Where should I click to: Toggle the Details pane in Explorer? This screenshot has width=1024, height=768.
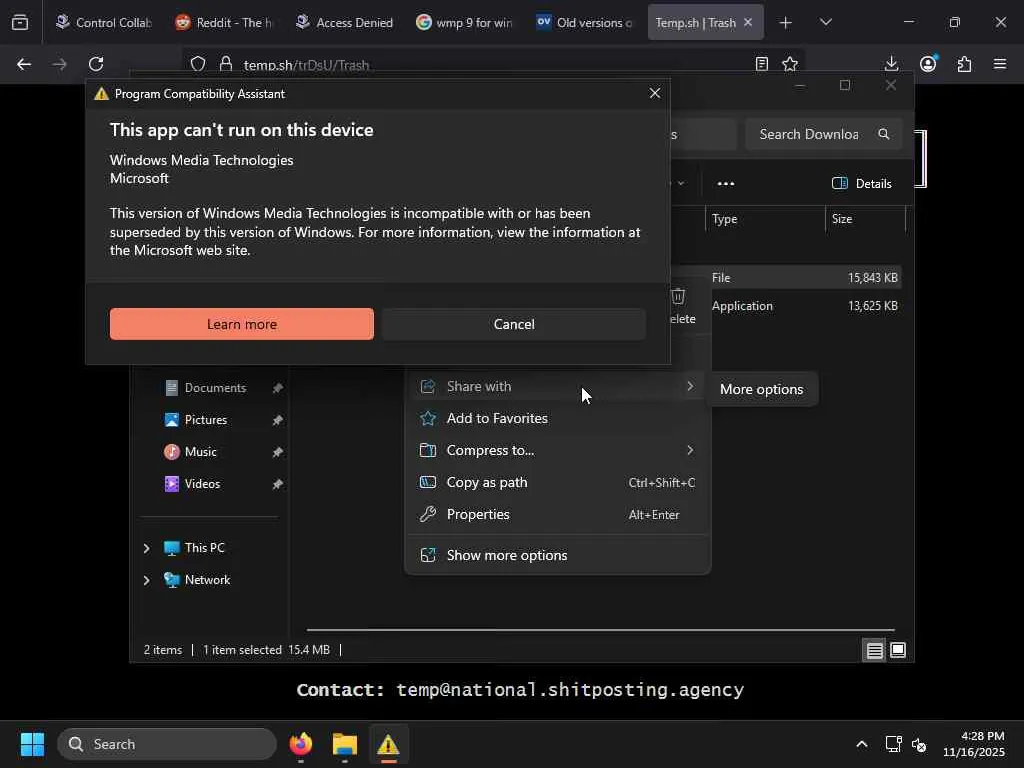point(861,184)
